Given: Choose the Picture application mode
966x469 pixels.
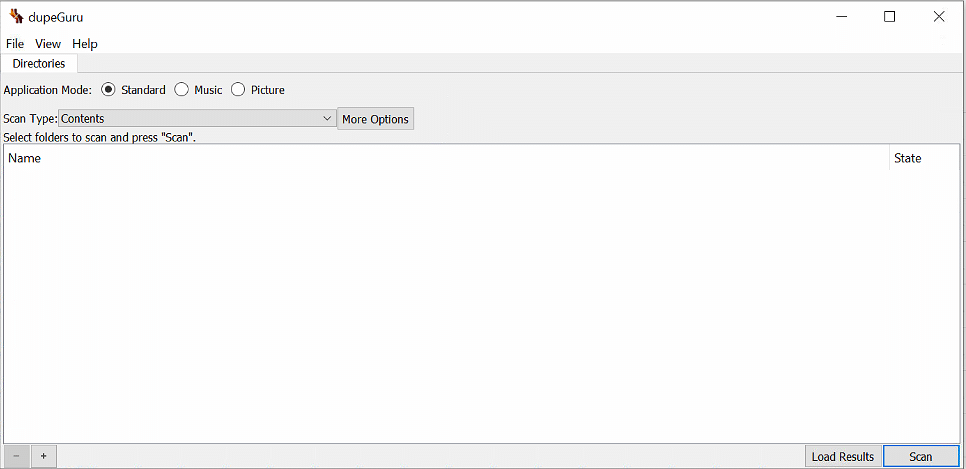Looking at the screenshot, I should coord(258,90).
